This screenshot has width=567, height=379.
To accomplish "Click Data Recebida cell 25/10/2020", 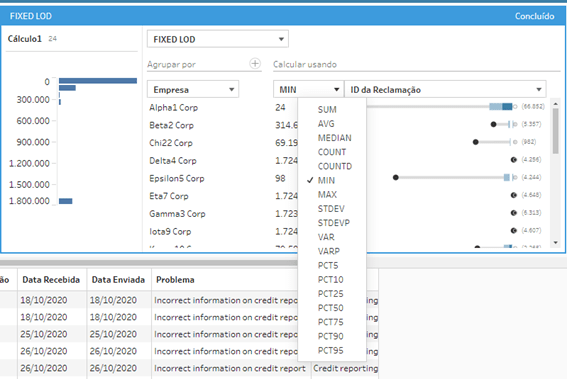I will click(44, 334).
